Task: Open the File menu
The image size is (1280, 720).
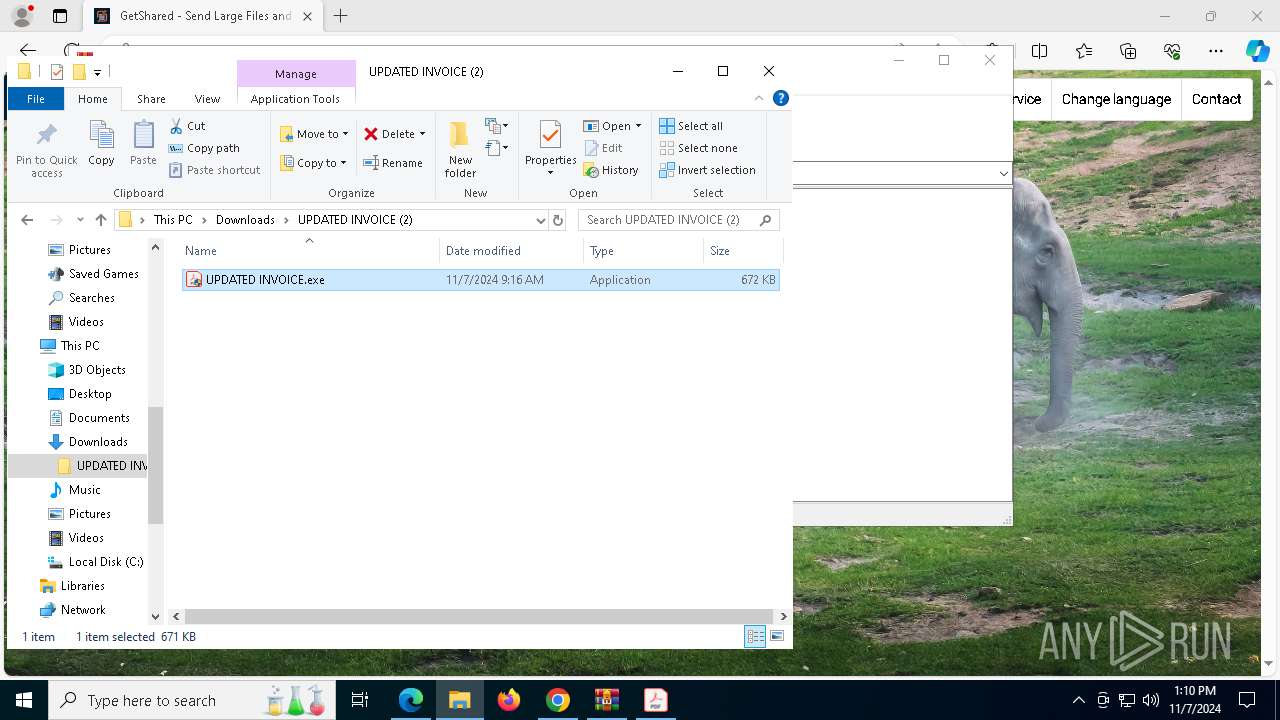Action: click(x=36, y=99)
